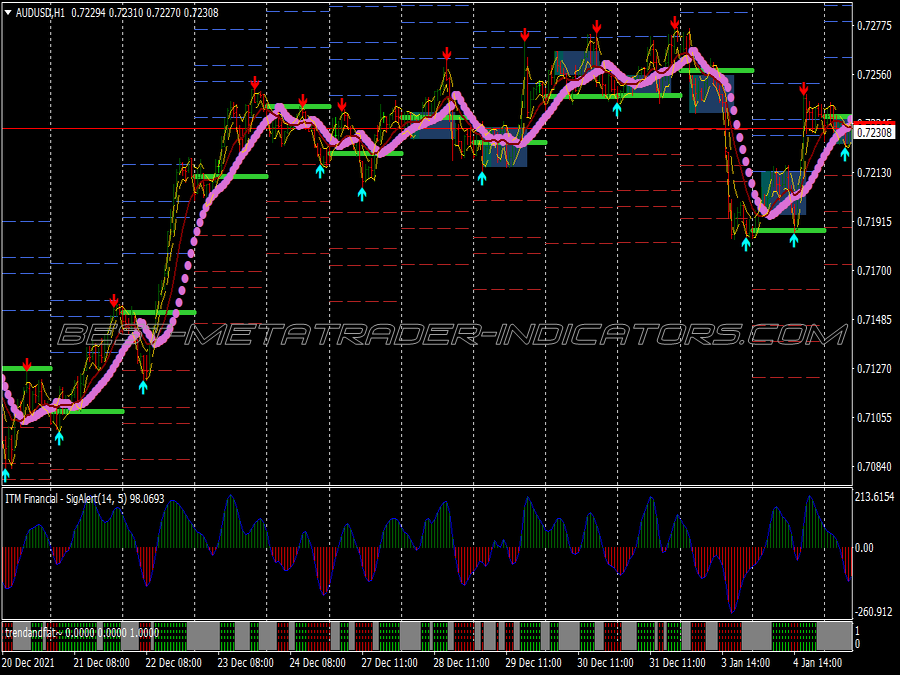Screen dimensions: 900x675
Task: Click the 21 Dec 08:00 time label
Action: pos(102,662)
